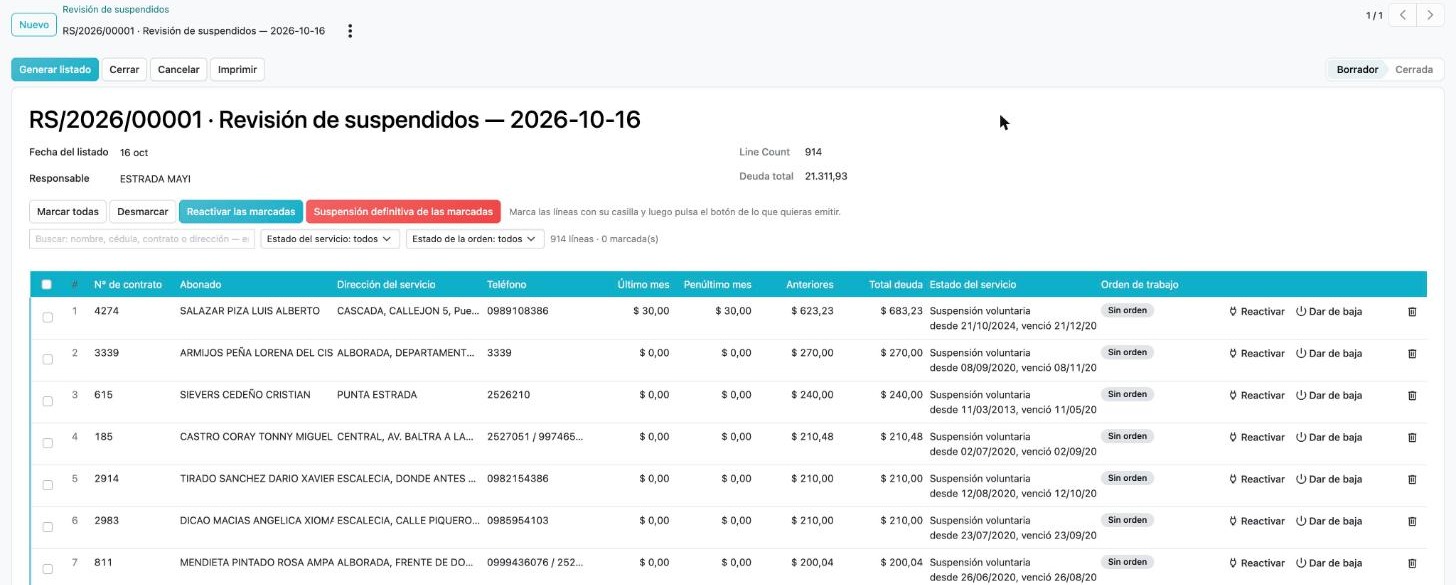1456x585 pixels.
Task: Open Estado de la orden filter dropdown
Action: [x=475, y=239]
